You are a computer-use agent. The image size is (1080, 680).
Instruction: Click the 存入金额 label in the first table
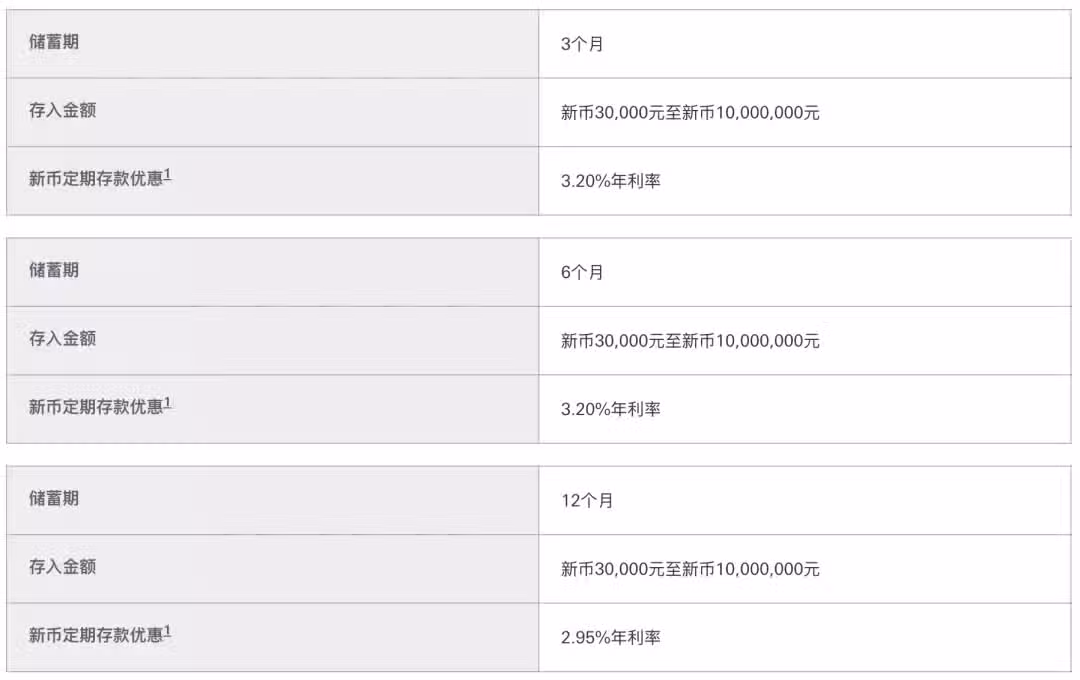62,110
